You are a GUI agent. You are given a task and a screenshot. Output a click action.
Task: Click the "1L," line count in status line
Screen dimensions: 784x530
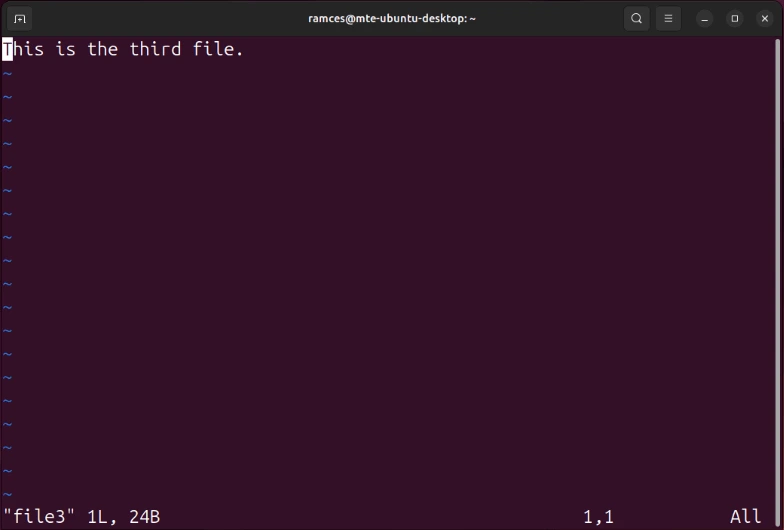[x=102, y=516]
